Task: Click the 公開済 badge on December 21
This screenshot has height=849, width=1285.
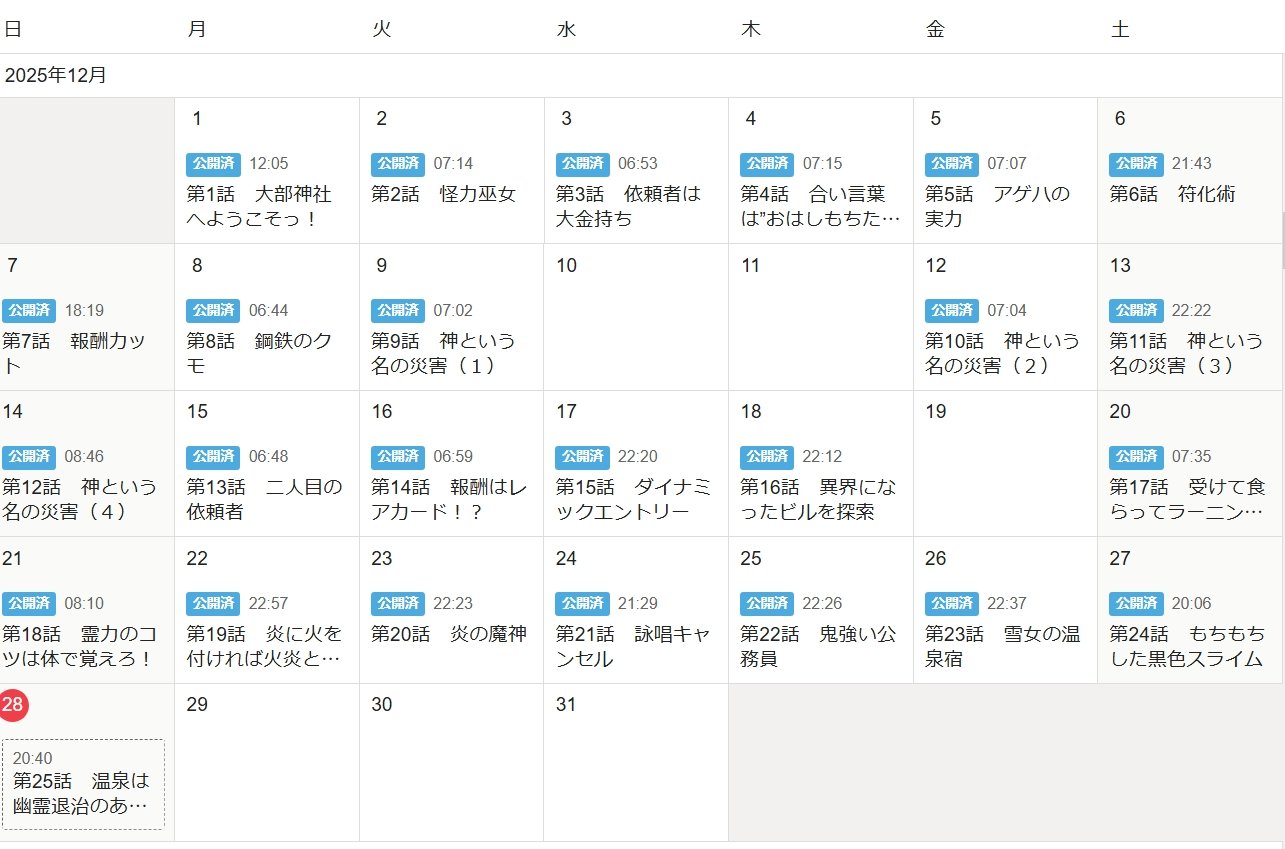Action: coord(29,604)
